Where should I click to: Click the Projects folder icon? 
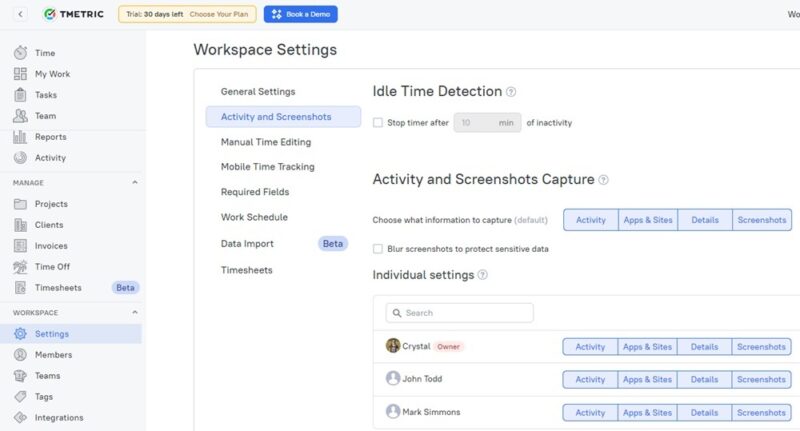tap(20, 204)
